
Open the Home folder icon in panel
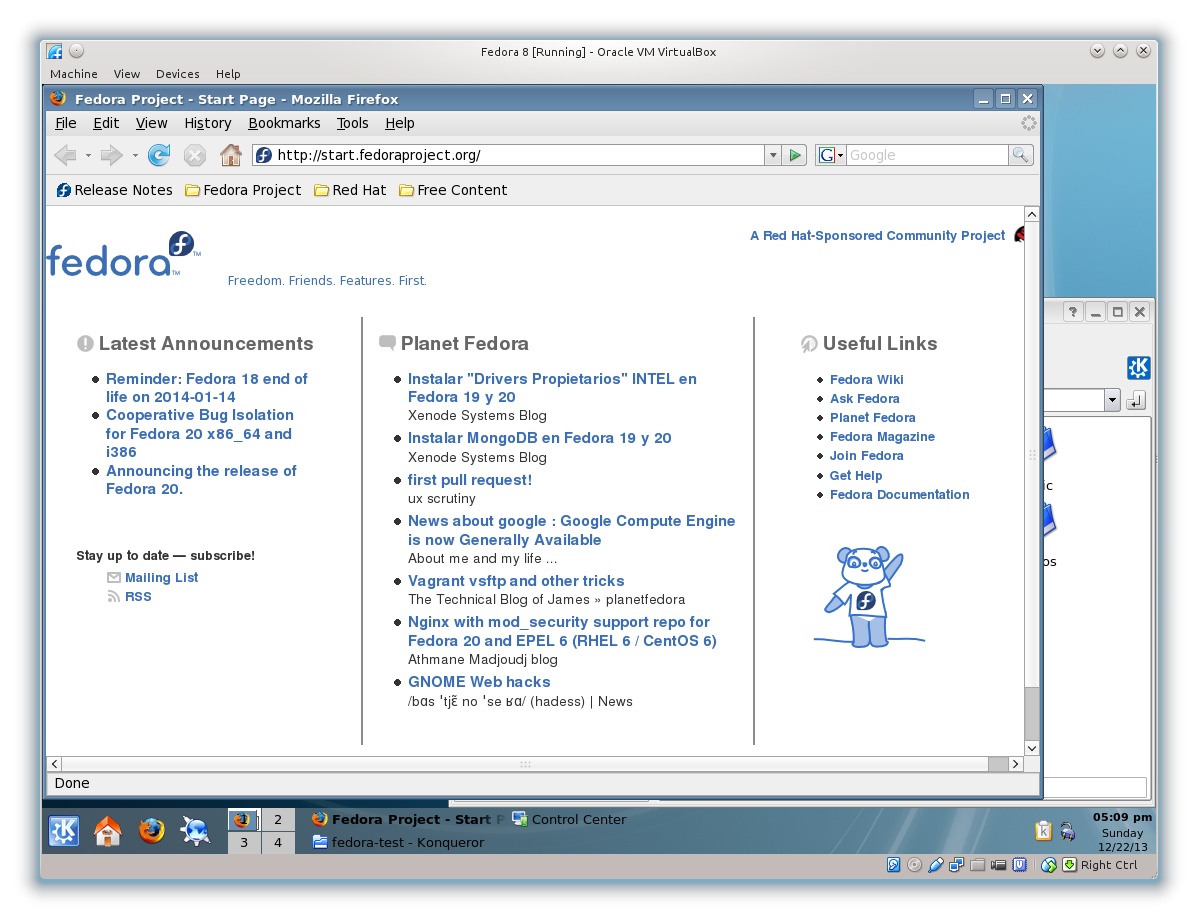[108, 831]
